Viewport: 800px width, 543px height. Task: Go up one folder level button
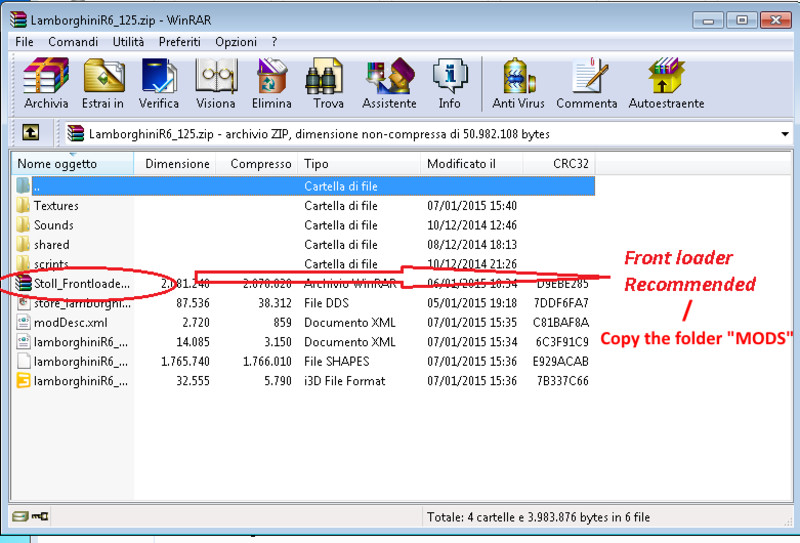31,133
